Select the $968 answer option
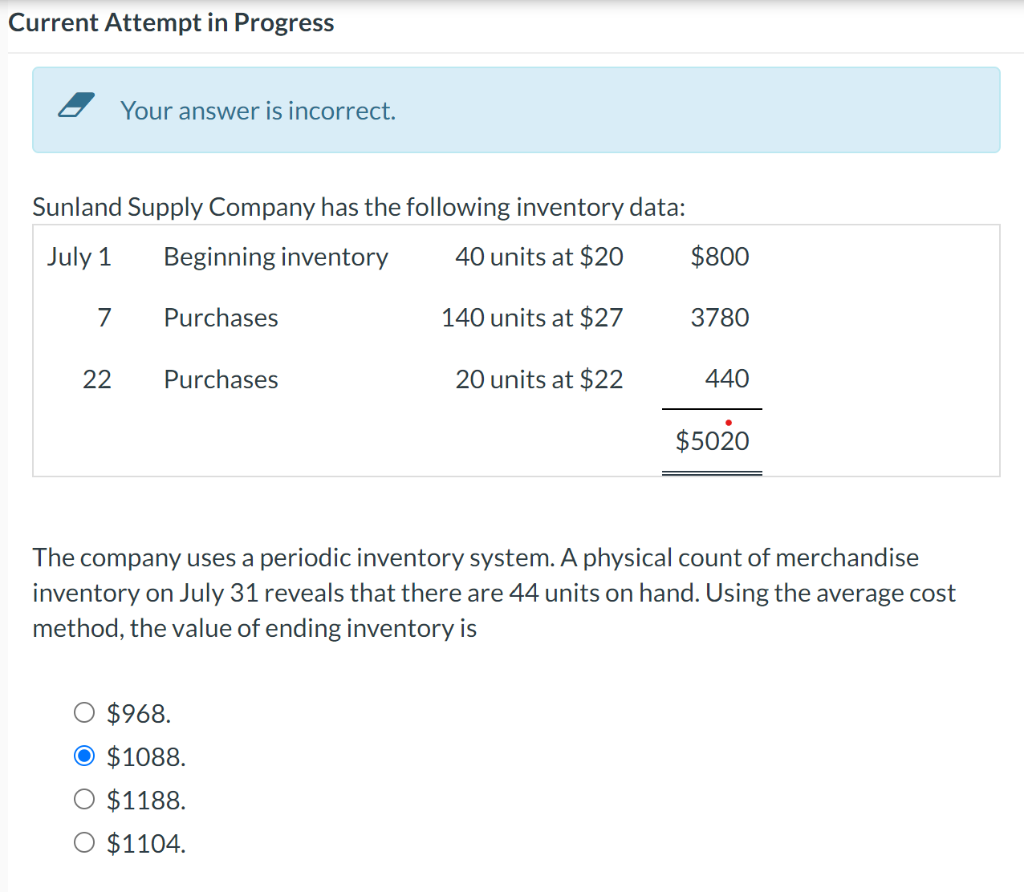This screenshot has height=892, width=1024. (84, 712)
